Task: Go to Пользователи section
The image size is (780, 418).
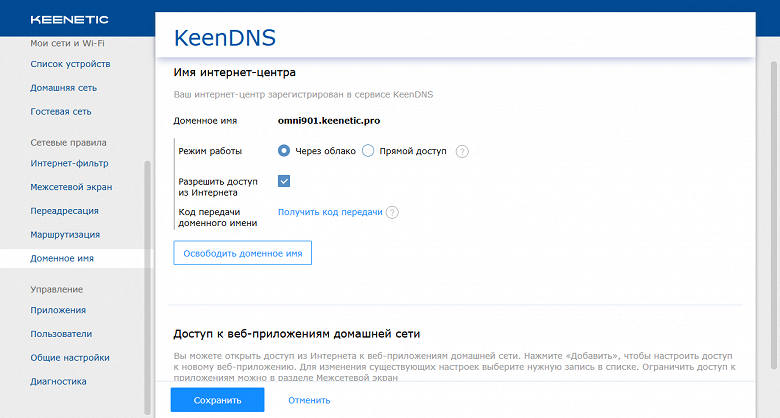Action: [x=62, y=334]
